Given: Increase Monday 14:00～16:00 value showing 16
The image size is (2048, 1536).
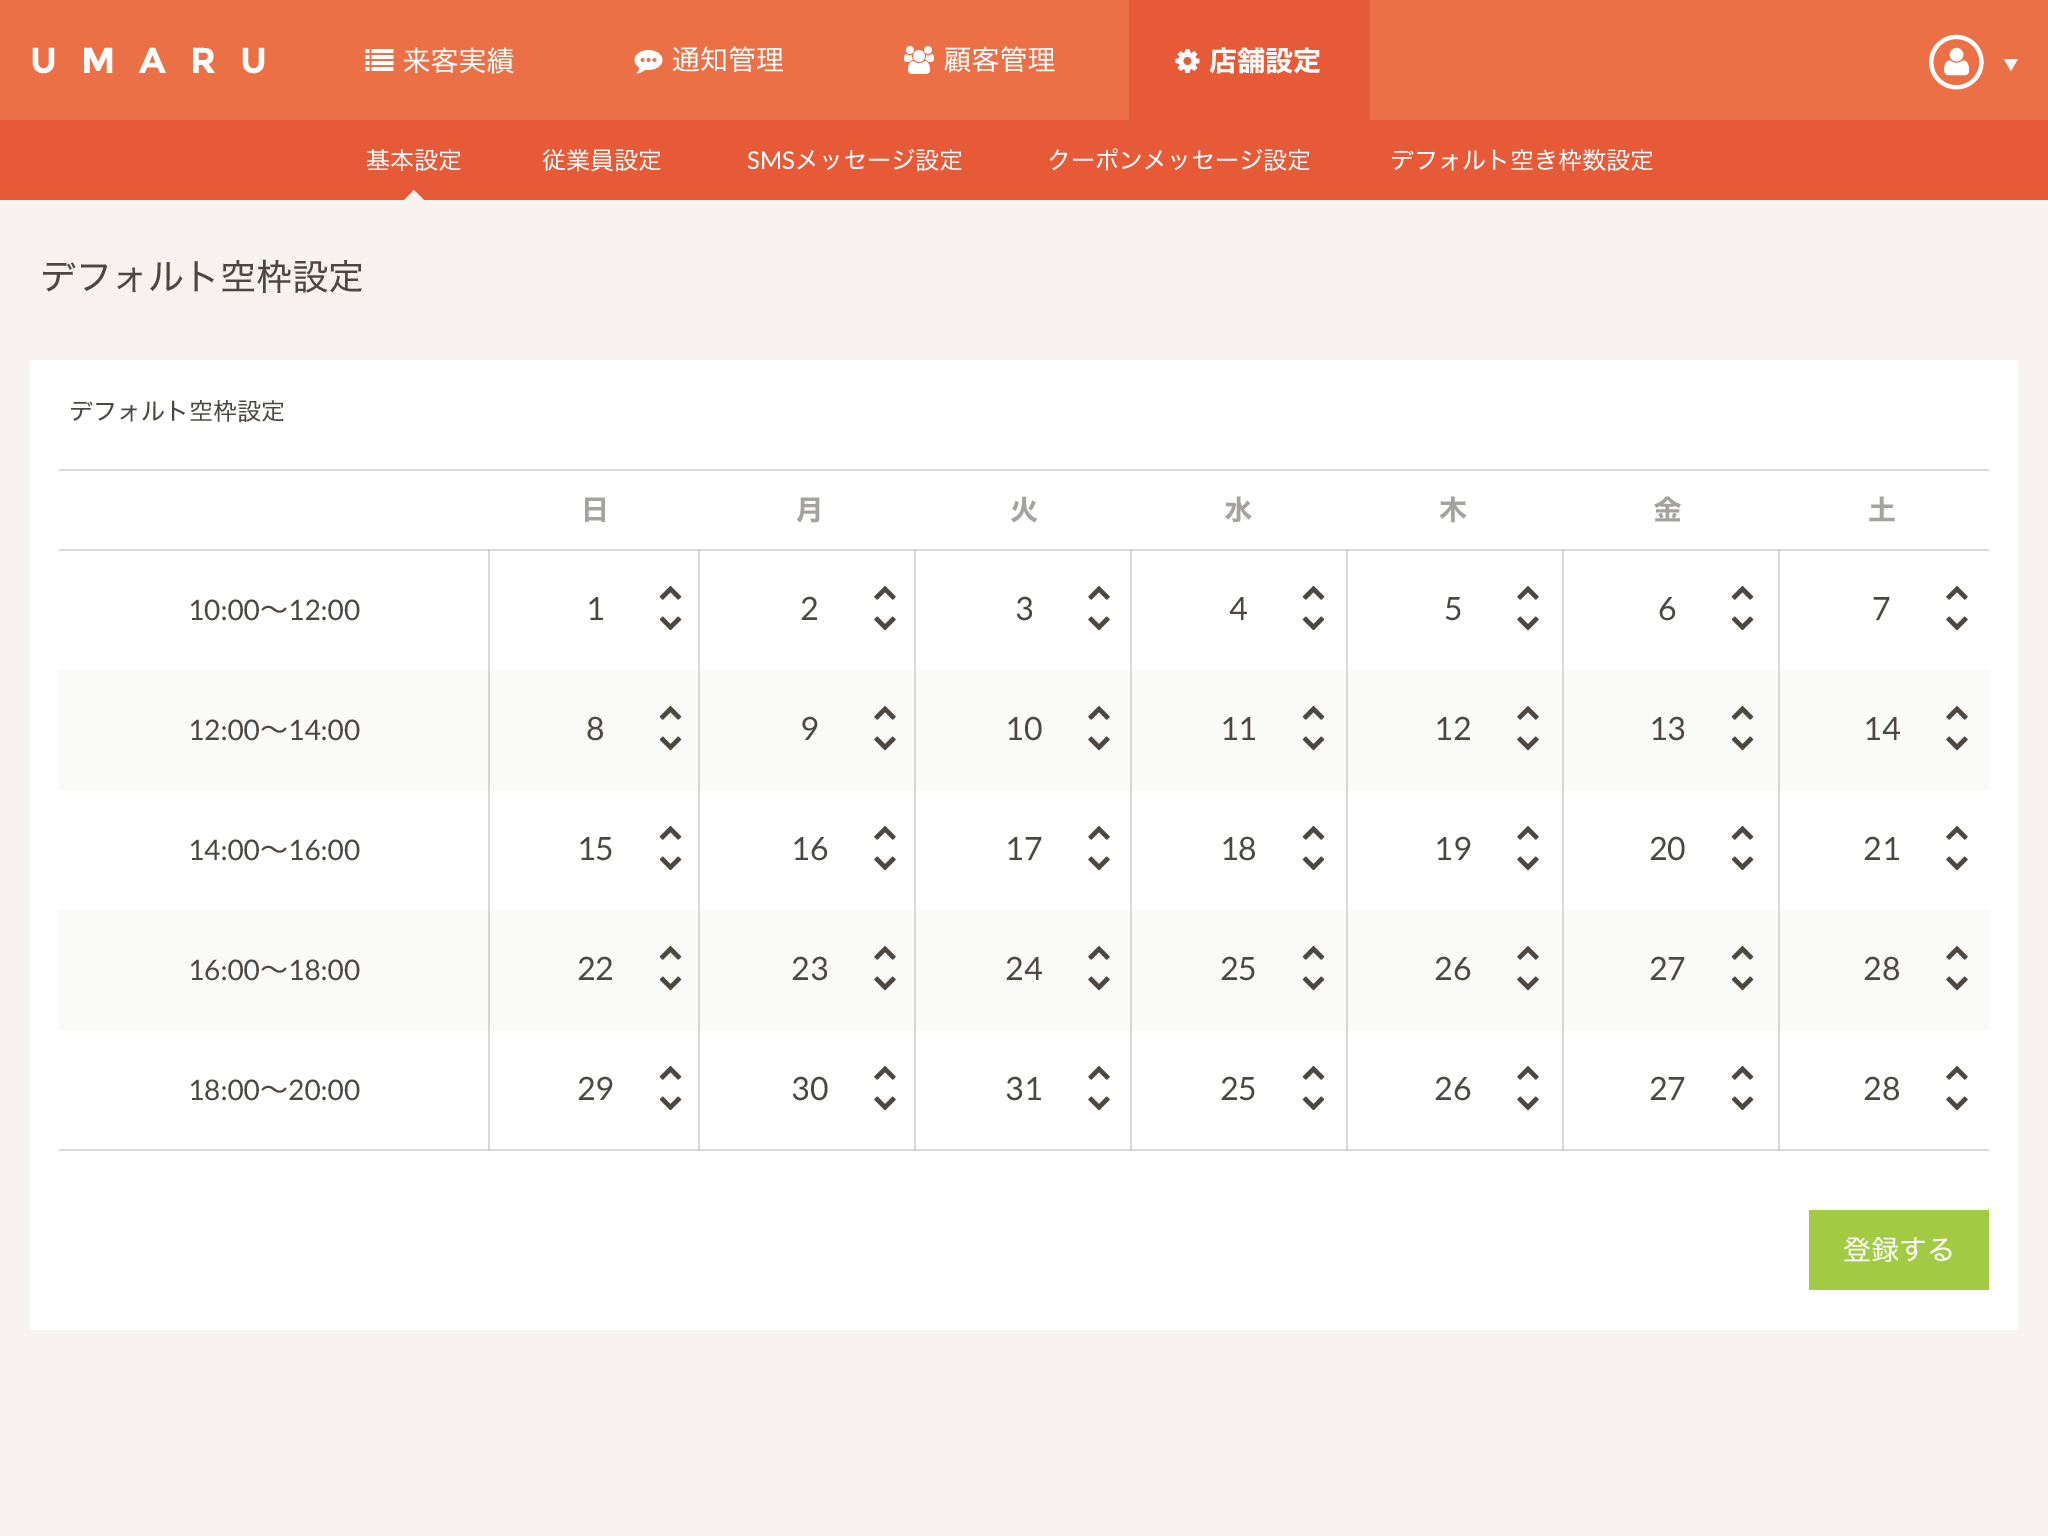Looking at the screenshot, I should point(885,834).
